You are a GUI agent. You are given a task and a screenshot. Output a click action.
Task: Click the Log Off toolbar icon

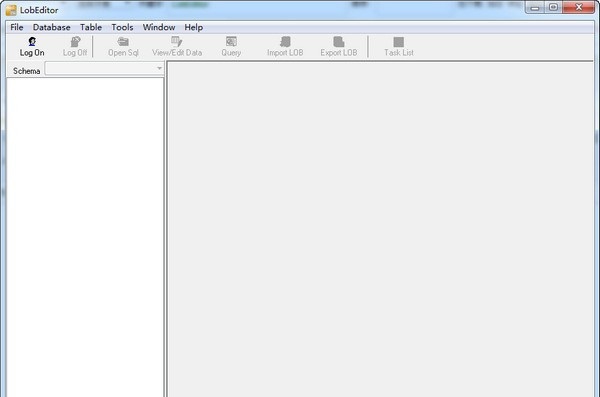(75, 42)
